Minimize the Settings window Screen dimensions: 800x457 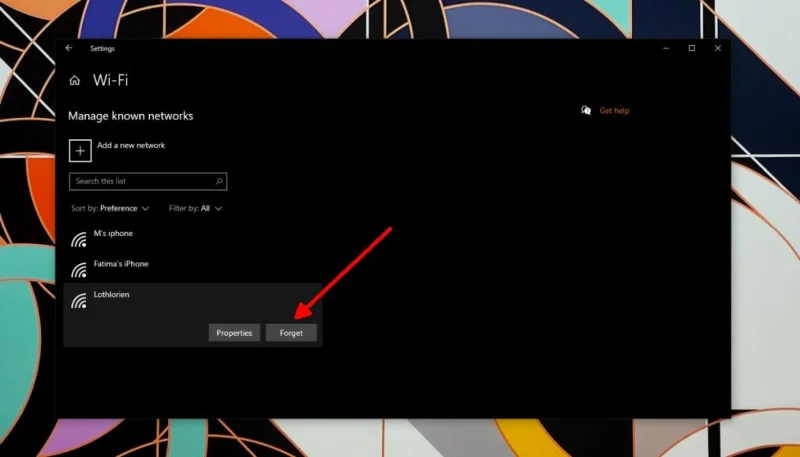coord(666,48)
